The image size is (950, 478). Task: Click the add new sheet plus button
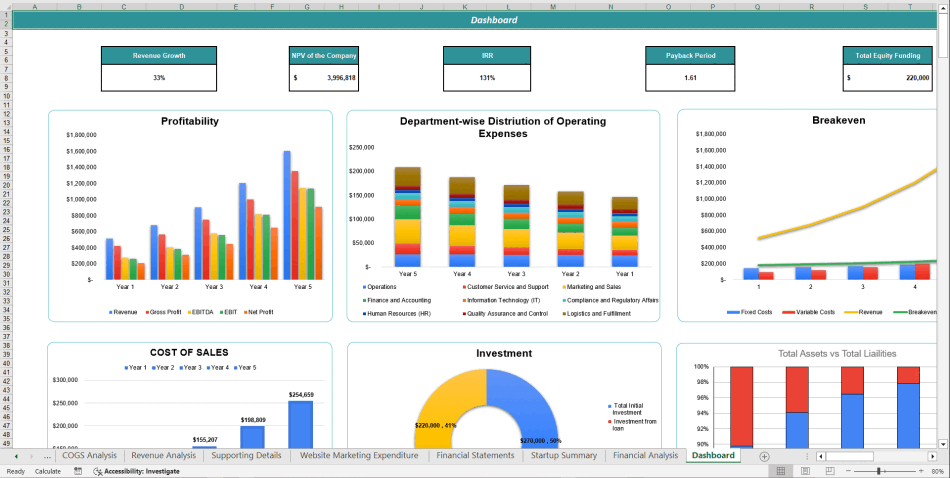coord(764,456)
